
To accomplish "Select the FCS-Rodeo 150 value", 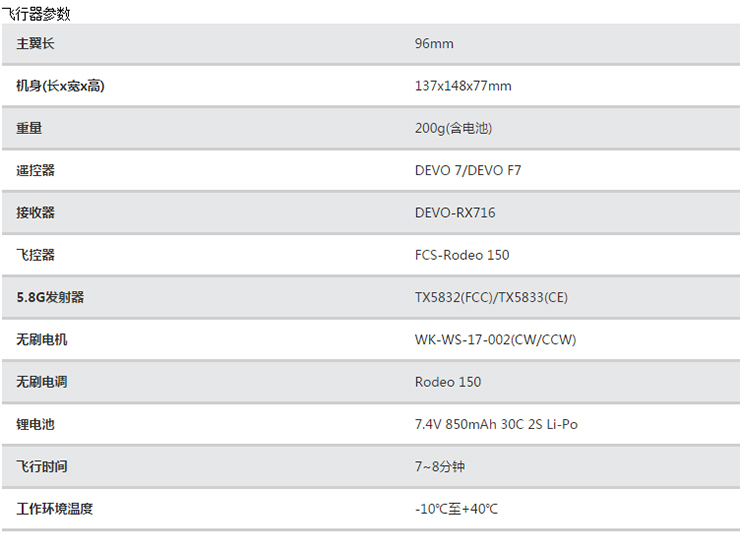I will tap(462, 255).
